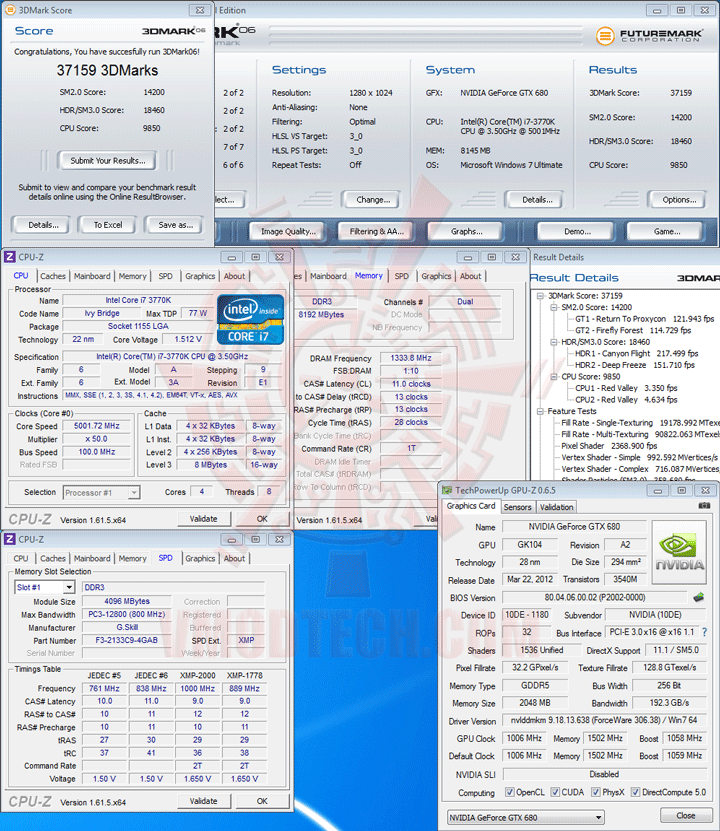
Task: Collapse the Feature Tests tree node
Action: (540, 411)
